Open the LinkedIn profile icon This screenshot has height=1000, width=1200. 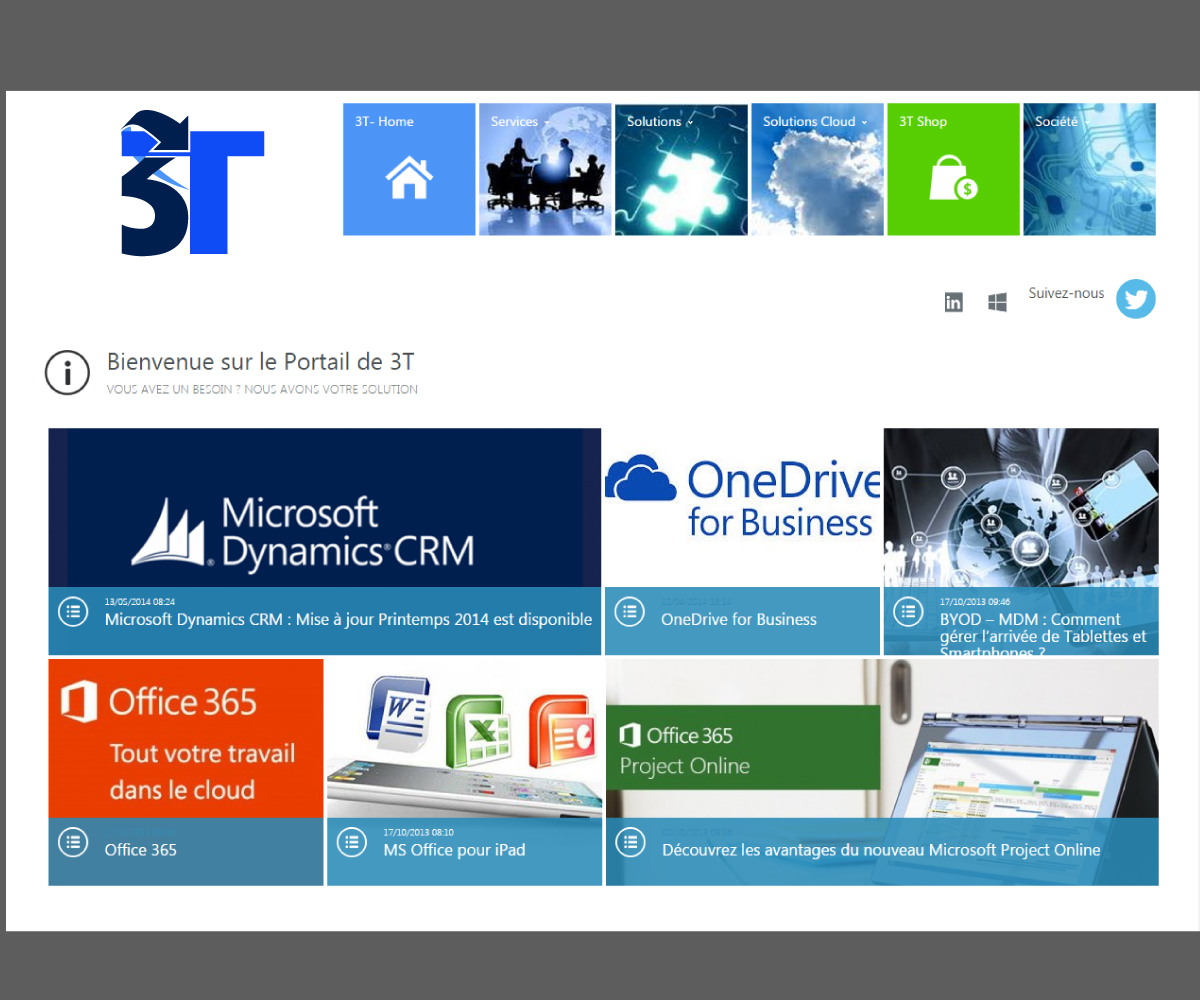[x=954, y=302]
